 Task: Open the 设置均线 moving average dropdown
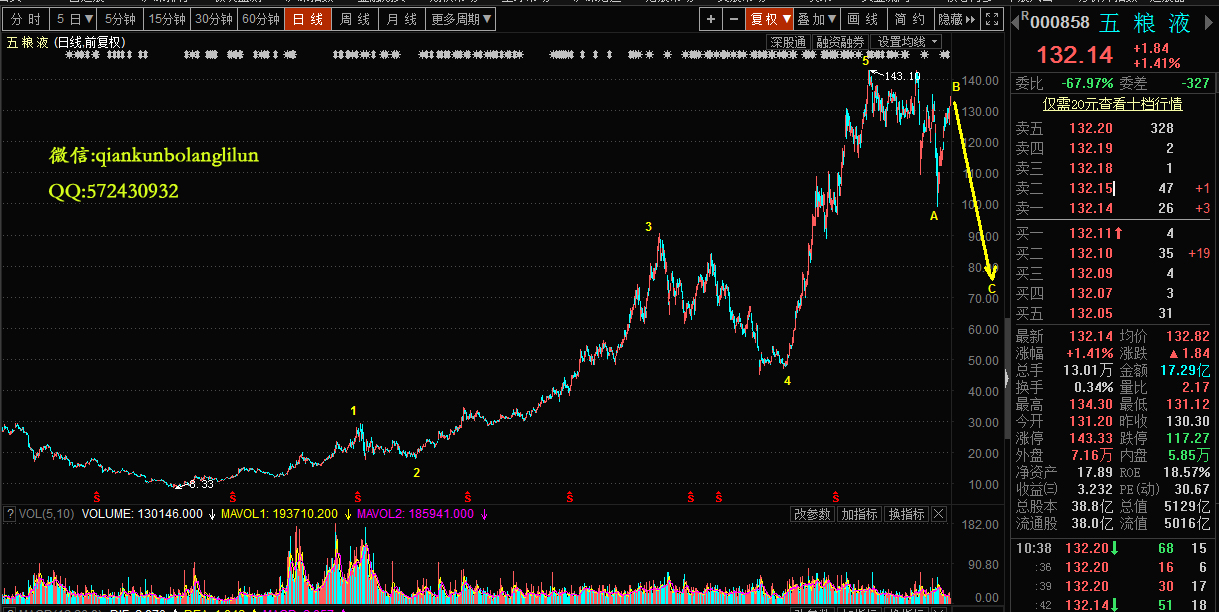coord(908,41)
